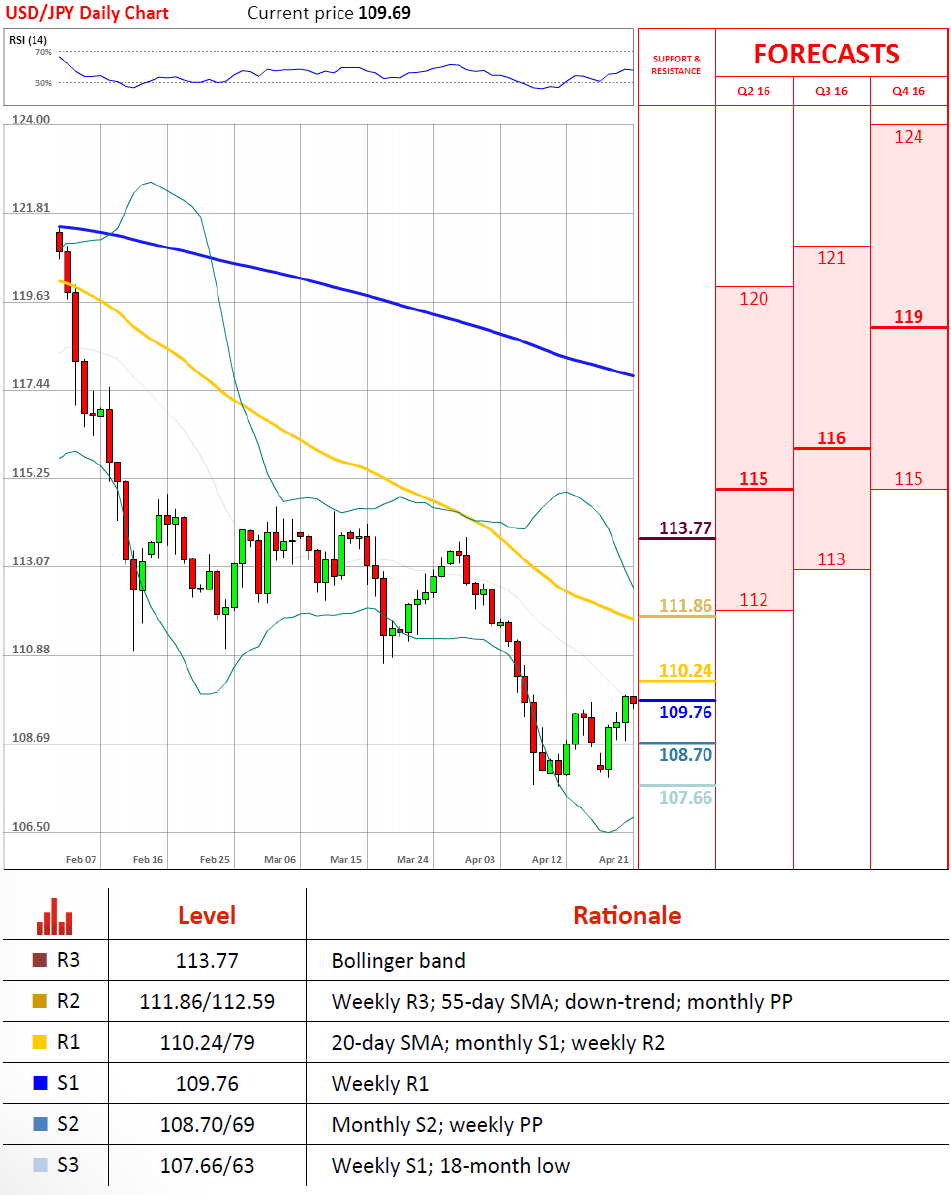The image size is (951, 1195).
Task: Switch to the Q3 16 forecast column
Action: (831, 91)
